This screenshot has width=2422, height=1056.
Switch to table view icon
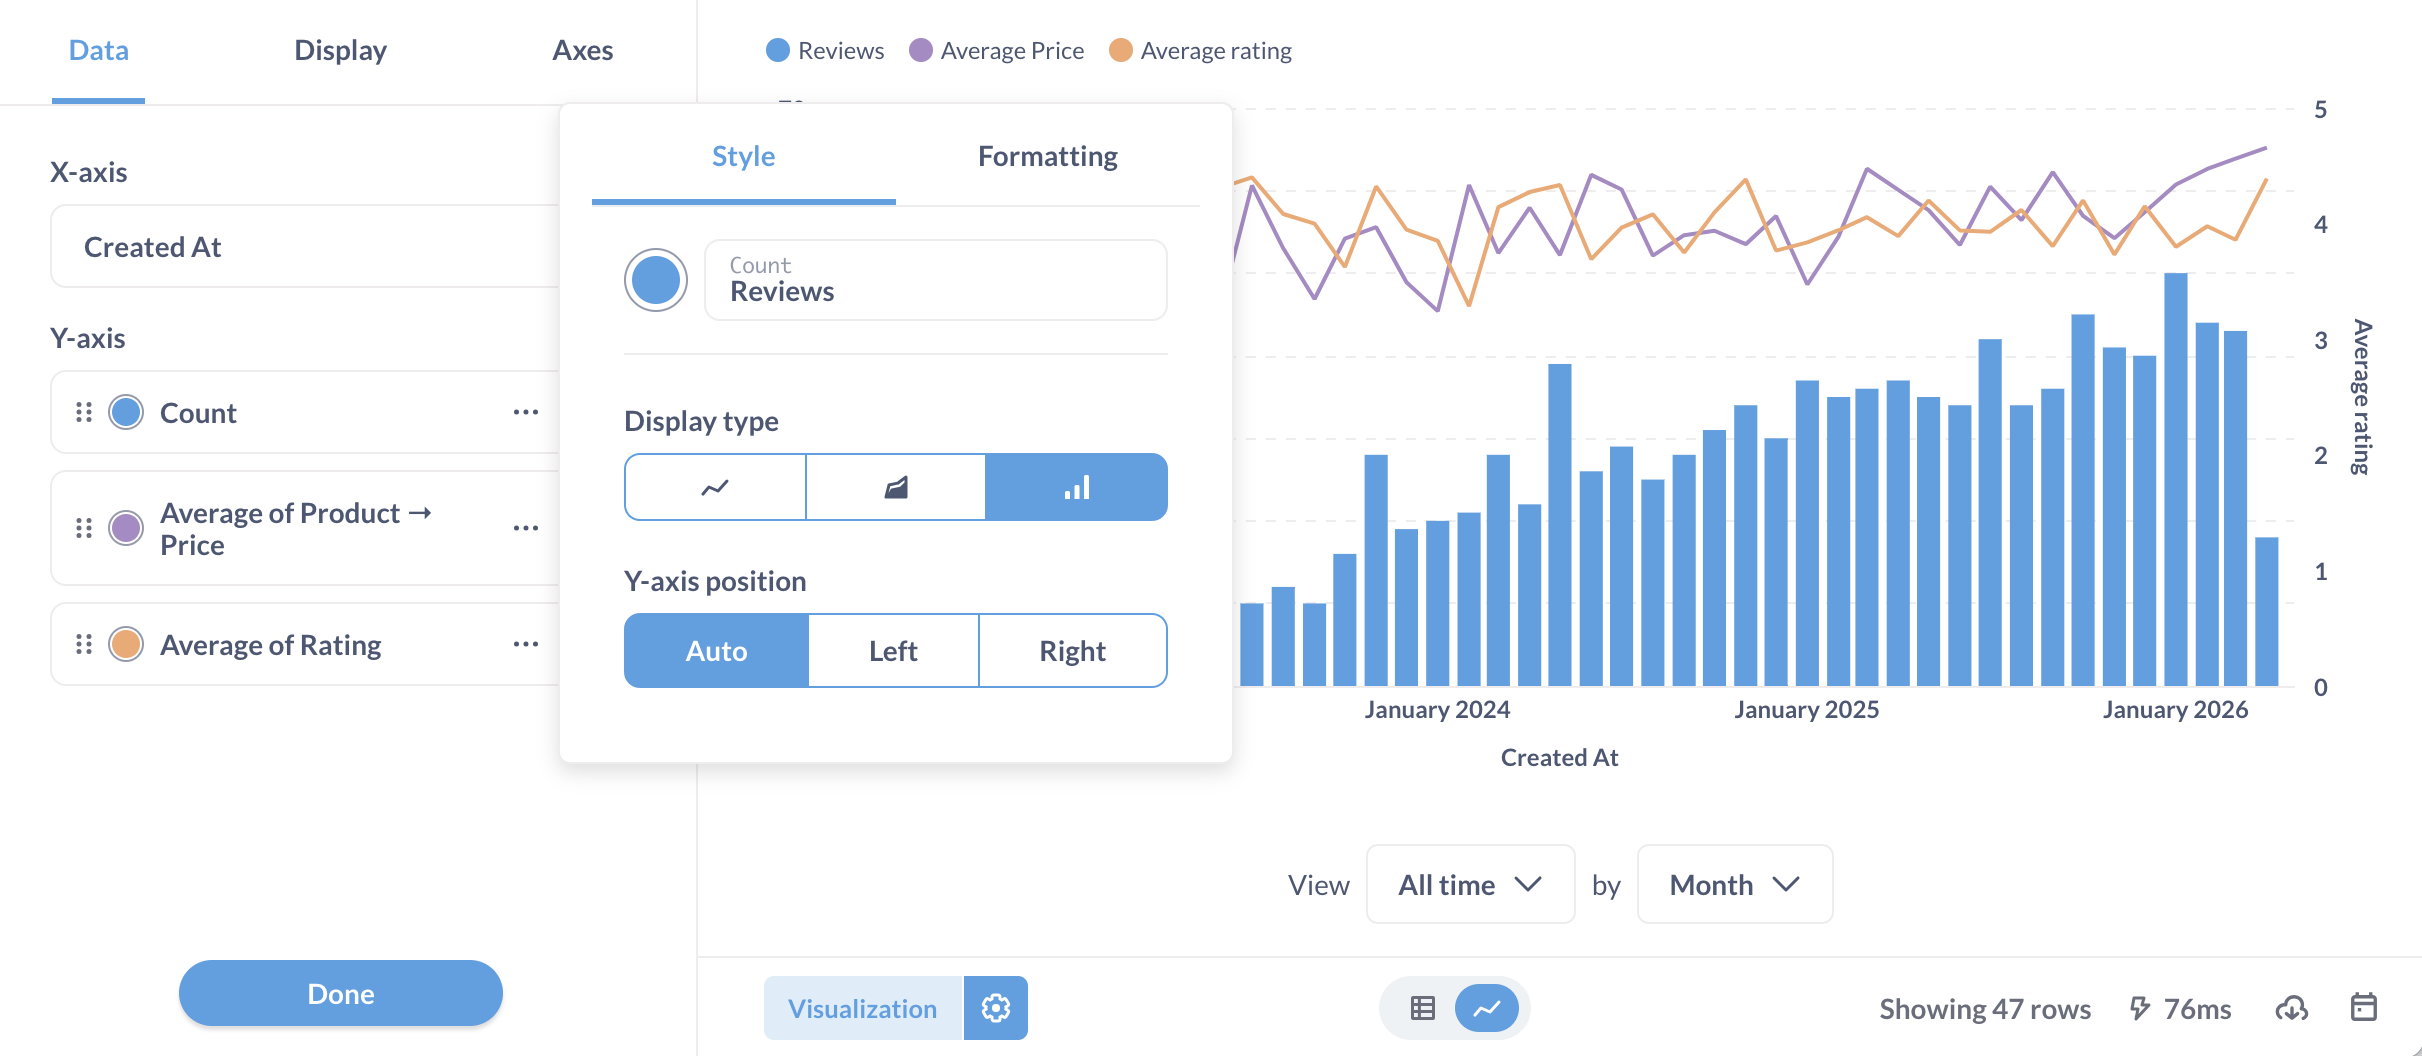pos(1421,1008)
